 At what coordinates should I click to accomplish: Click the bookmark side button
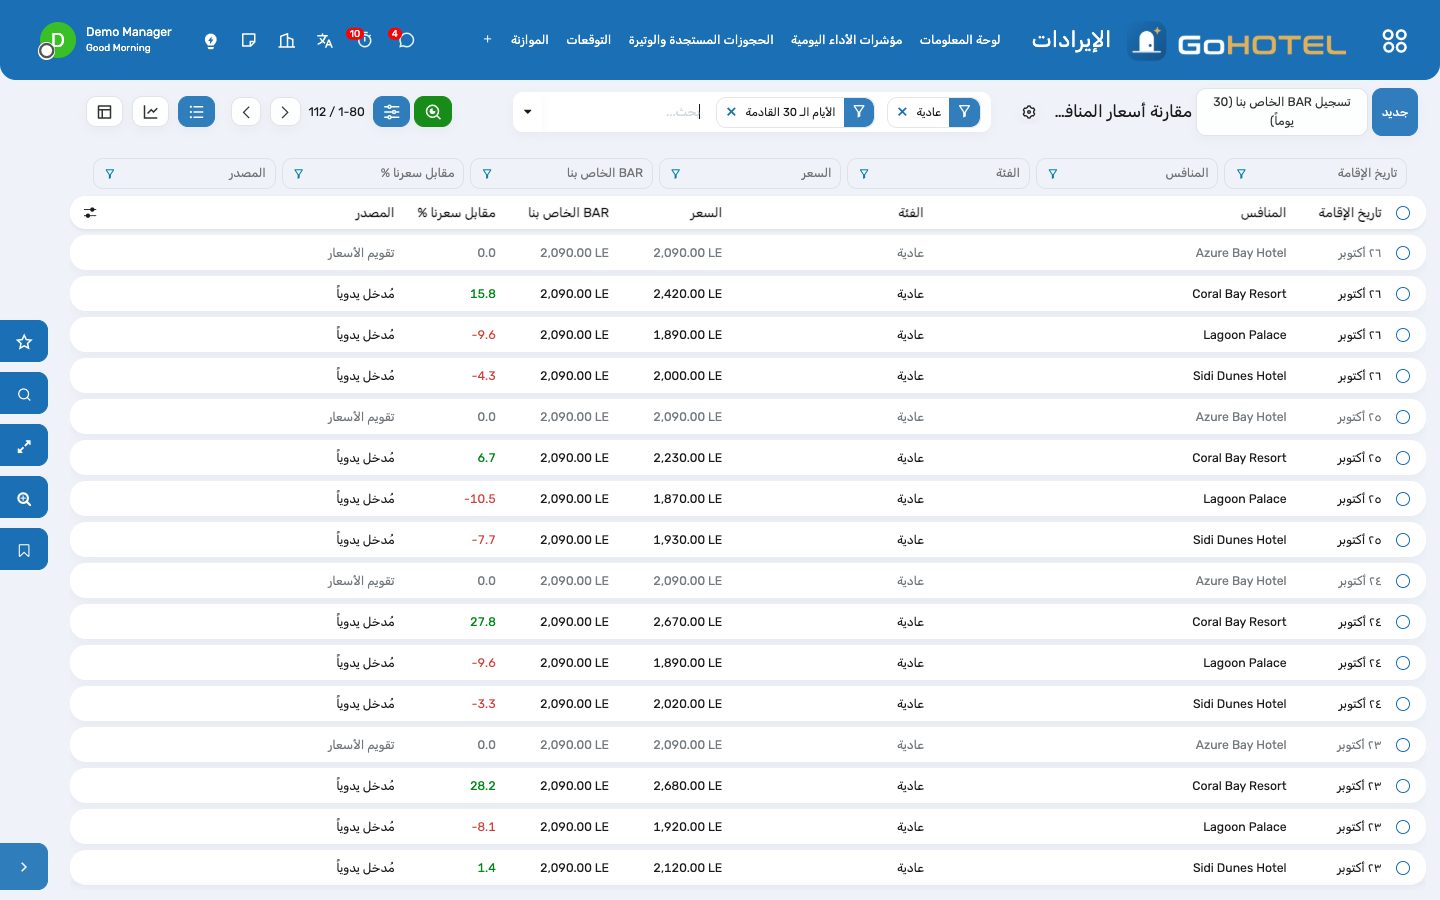coord(24,550)
